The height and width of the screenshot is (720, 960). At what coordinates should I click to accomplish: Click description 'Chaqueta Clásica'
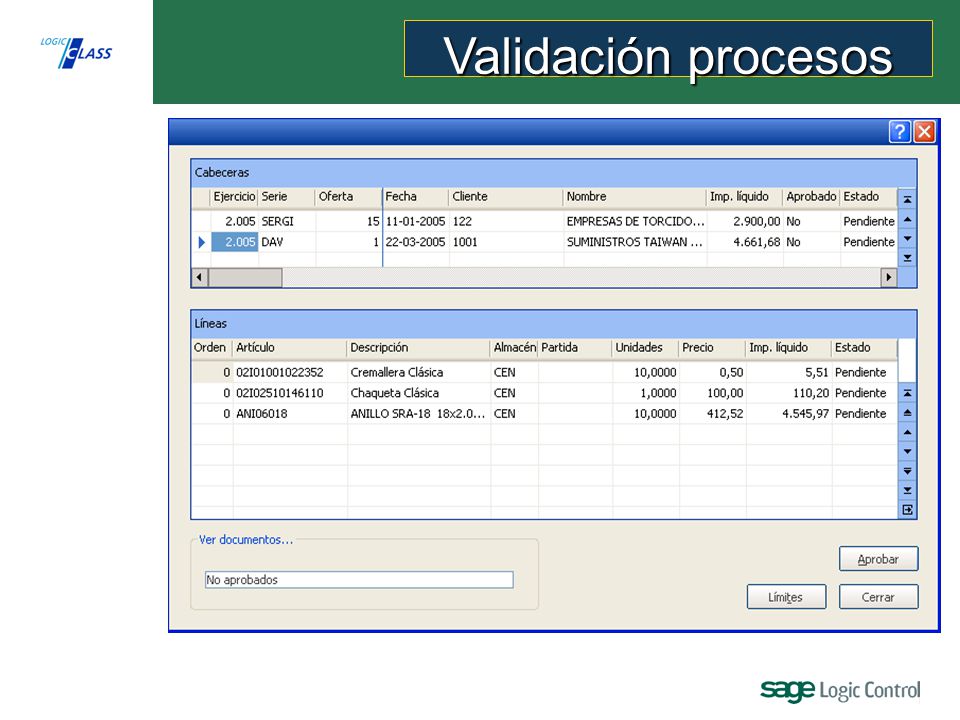(419, 393)
